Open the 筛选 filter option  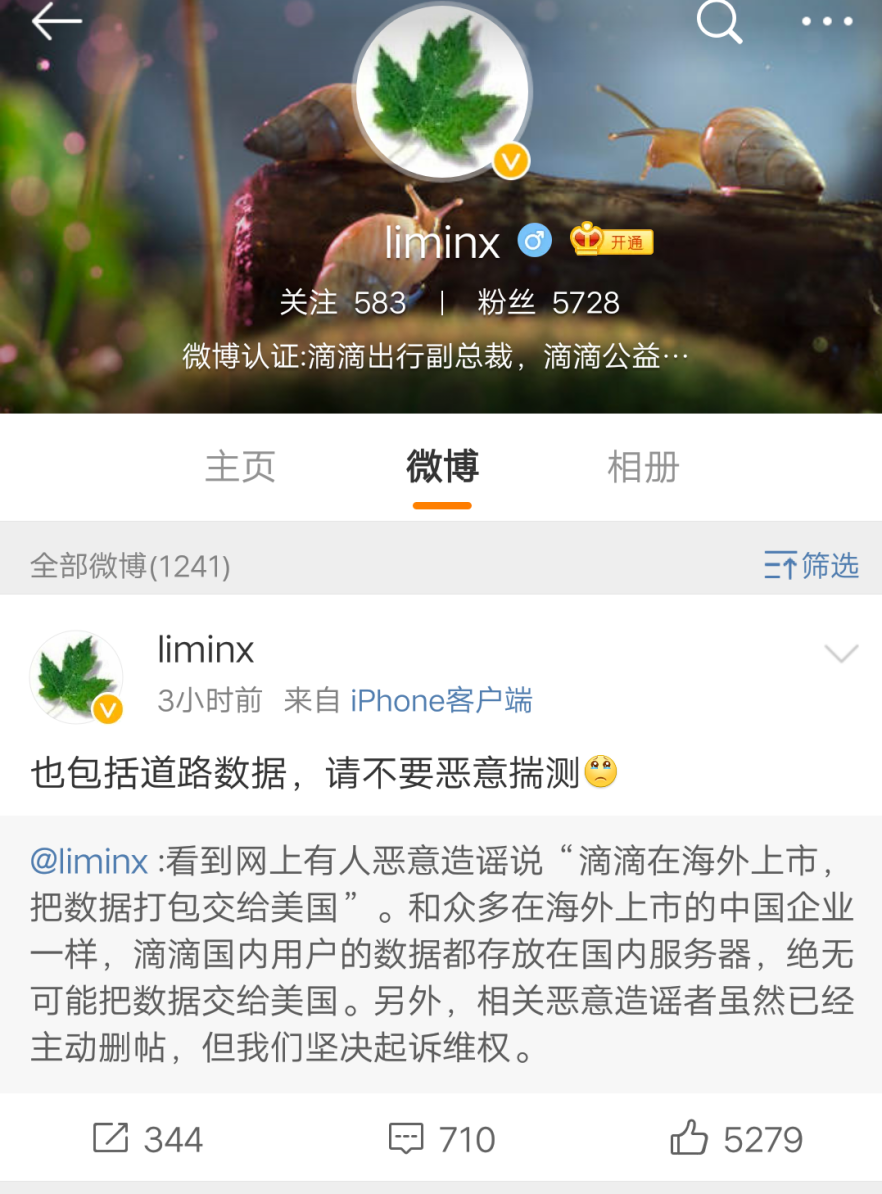pyautogui.click(x=811, y=566)
